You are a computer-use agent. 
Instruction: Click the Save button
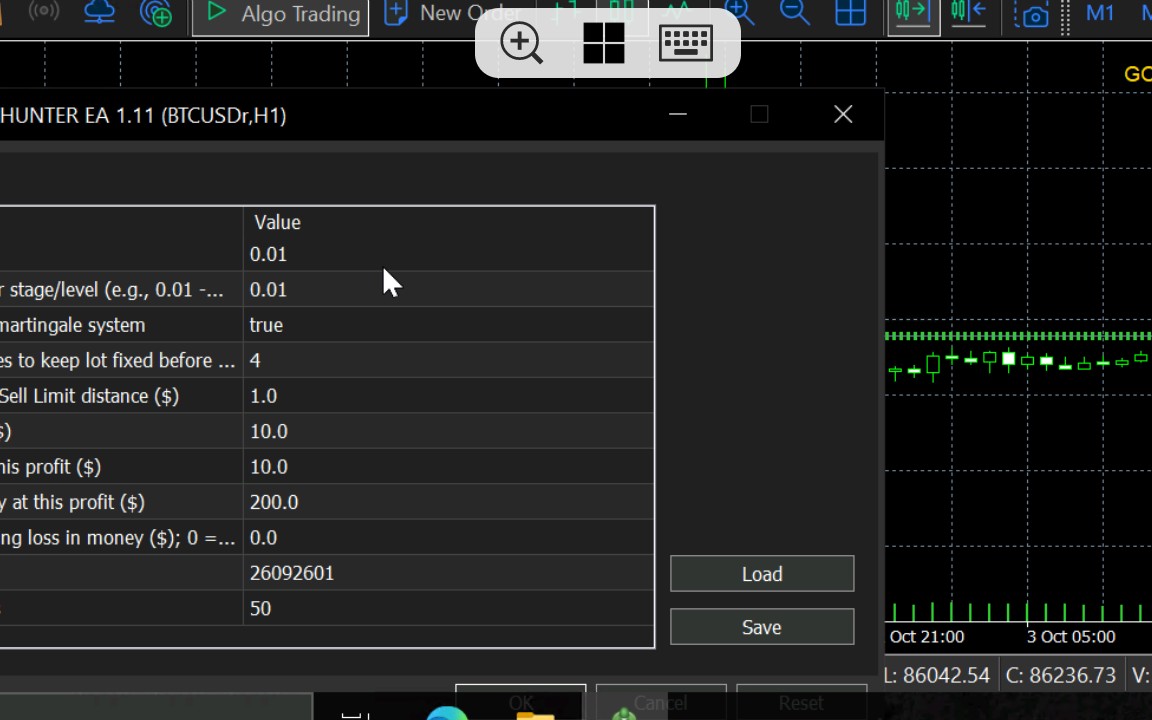coord(762,627)
